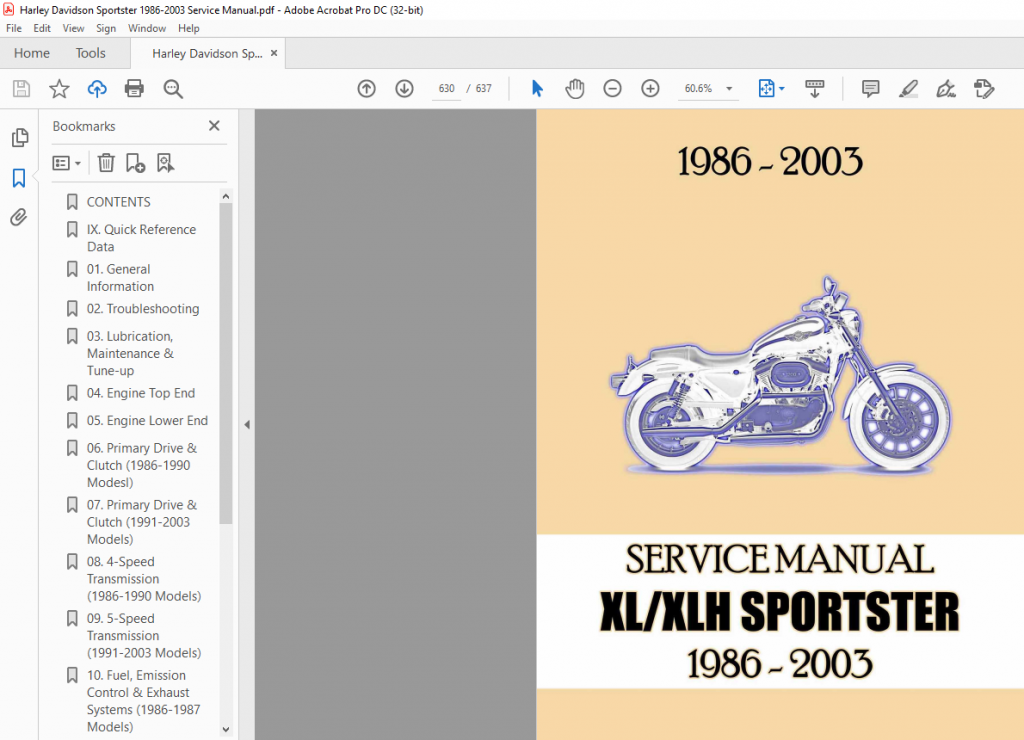Delete selected bookmark with trash icon
Viewport: 1024px width, 740px height.
[x=106, y=163]
